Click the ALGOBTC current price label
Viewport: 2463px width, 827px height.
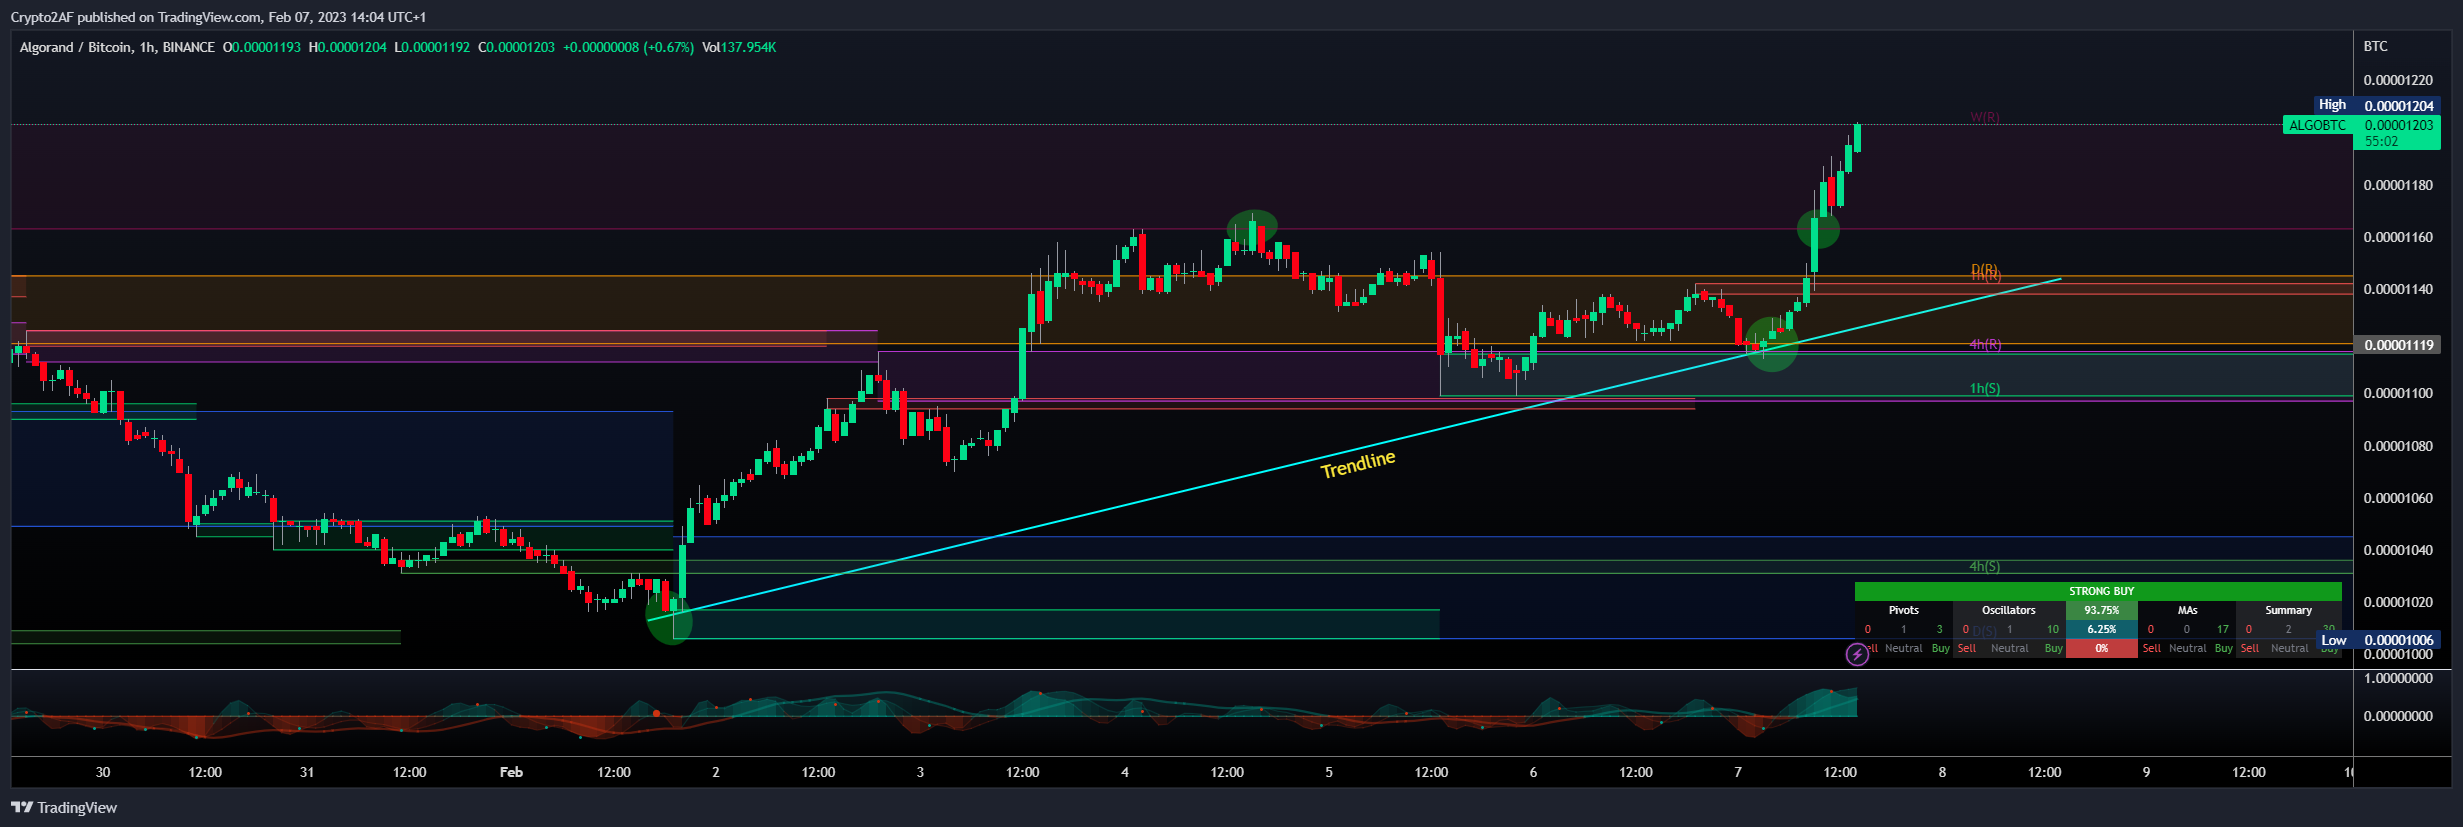pos(2361,132)
